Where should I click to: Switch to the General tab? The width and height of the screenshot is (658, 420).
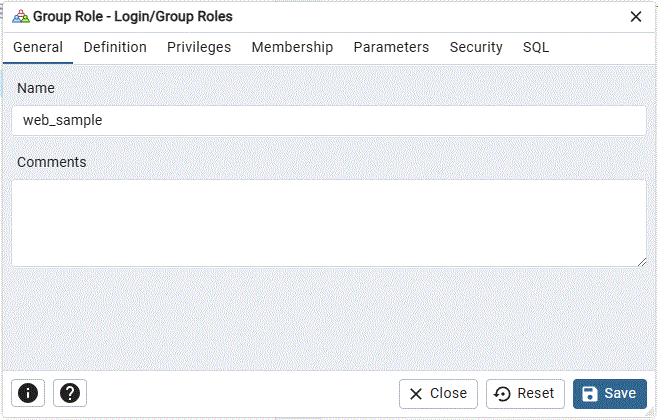click(x=38, y=47)
